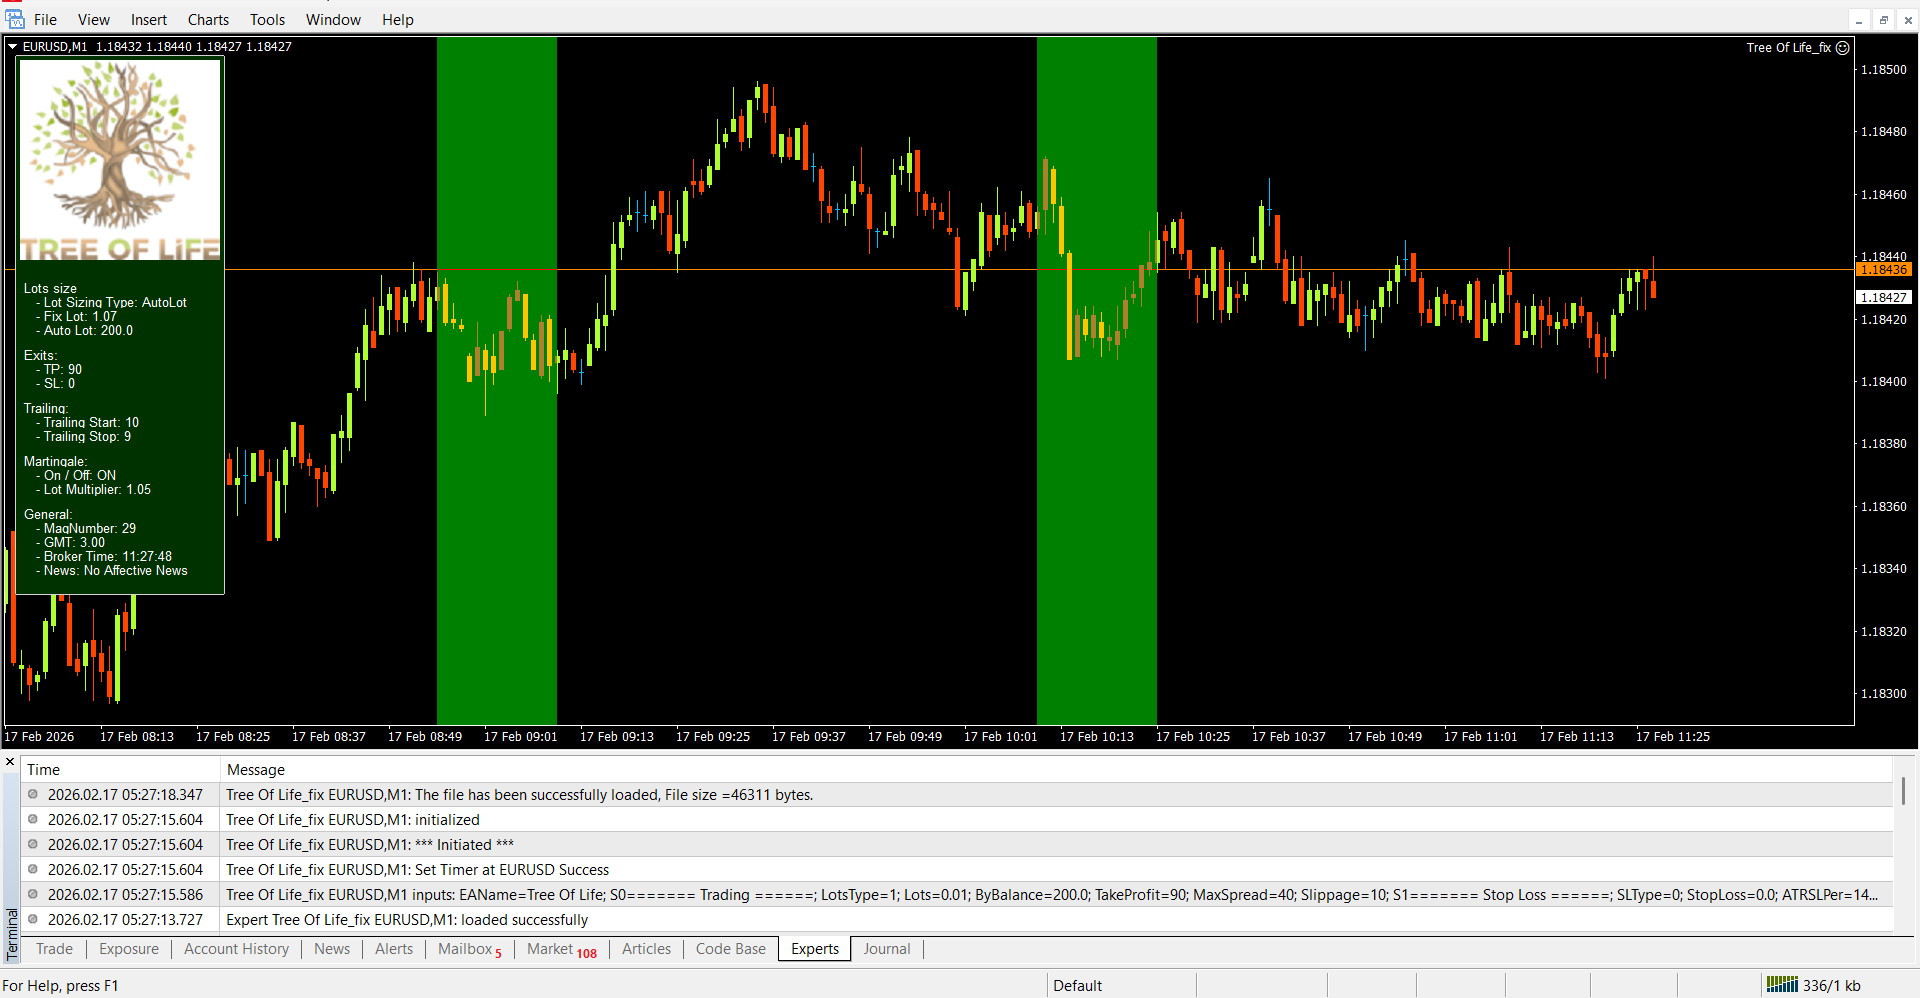Click the MetaTrader chart icon beside File
The width and height of the screenshot is (1920, 998).
pyautogui.click(x=15, y=19)
